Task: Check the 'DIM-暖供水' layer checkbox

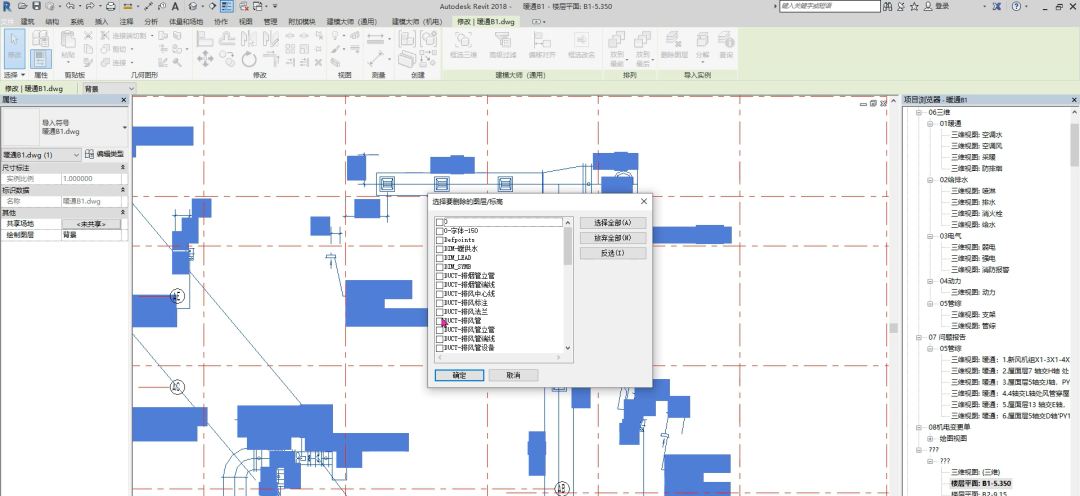Action: pyautogui.click(x=439, y=249)
